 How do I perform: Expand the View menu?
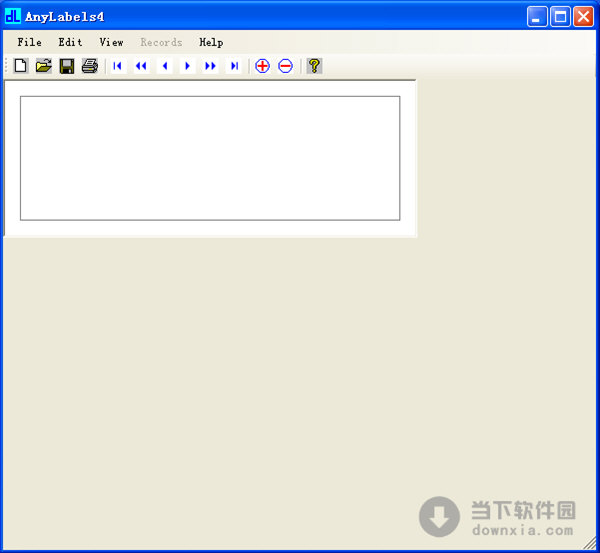[x=111, y=42]
